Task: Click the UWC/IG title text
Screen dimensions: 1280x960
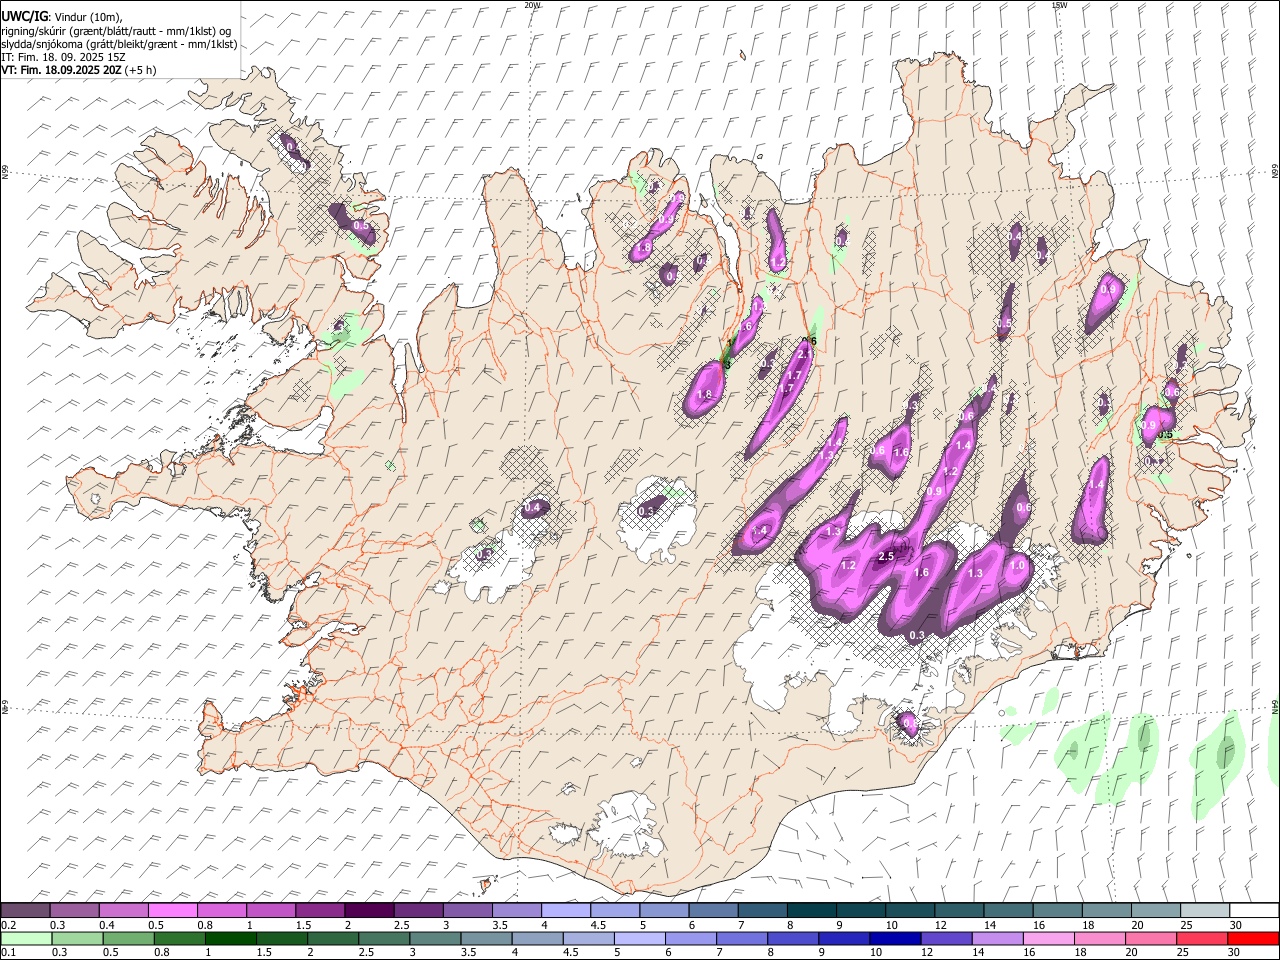Action: [24, 17]
